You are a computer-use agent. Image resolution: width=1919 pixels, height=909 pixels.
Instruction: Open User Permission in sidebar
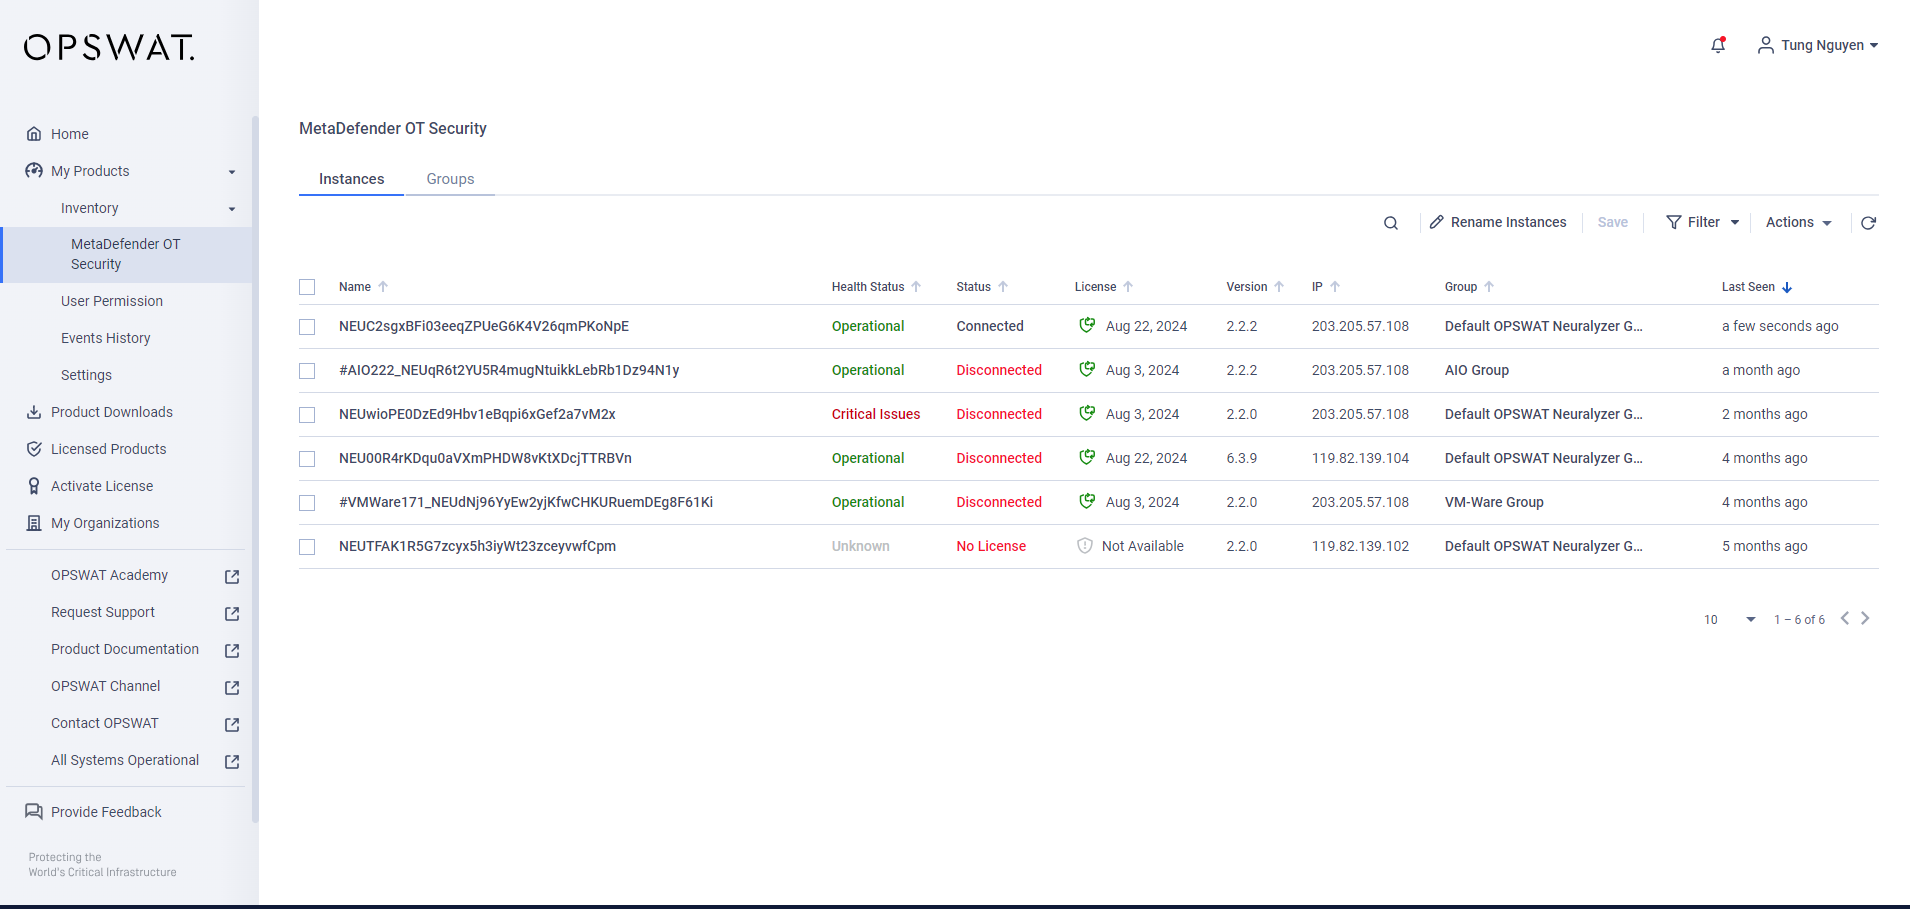pyautogui.click(x=112, y=301)
